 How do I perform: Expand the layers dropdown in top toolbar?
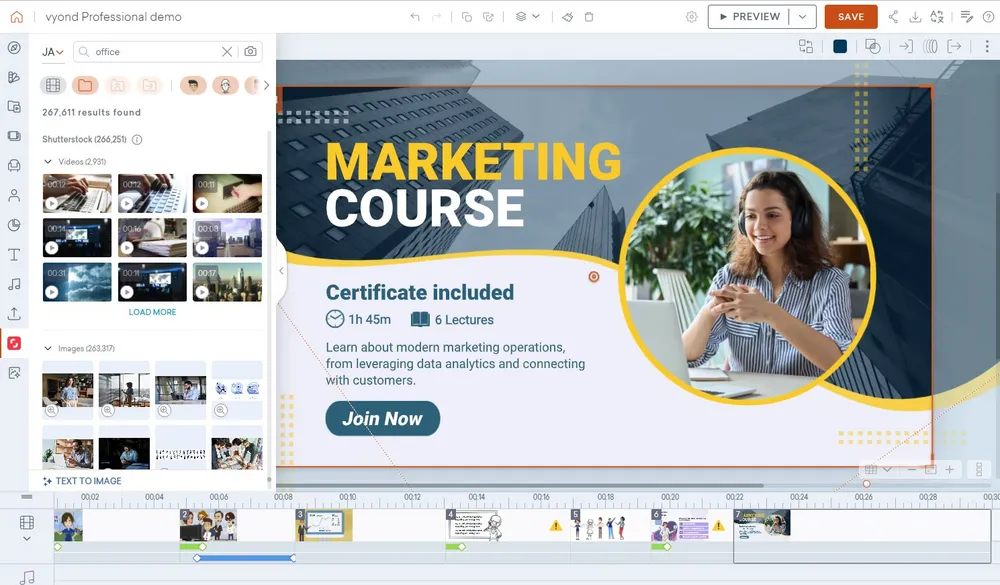click(527, 17)
